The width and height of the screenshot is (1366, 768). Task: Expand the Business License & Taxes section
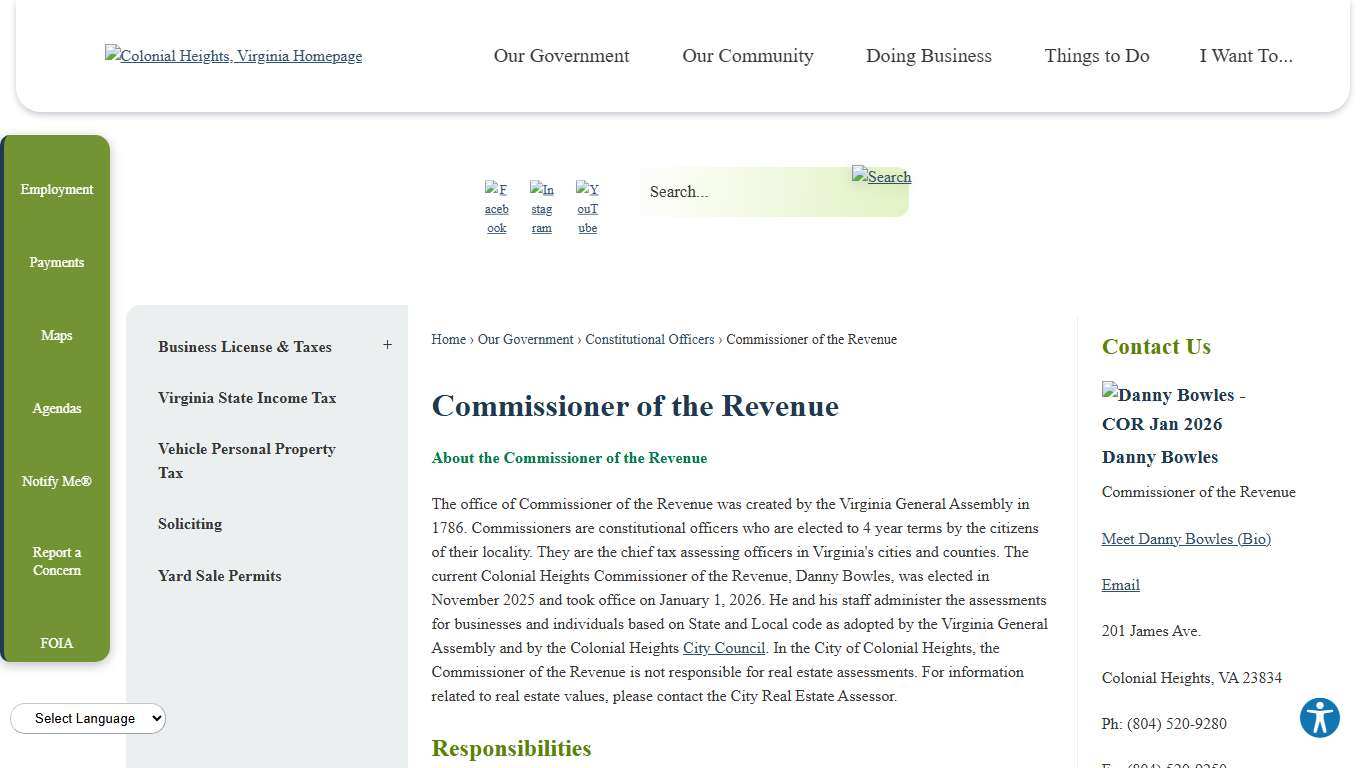click(388, 345)
